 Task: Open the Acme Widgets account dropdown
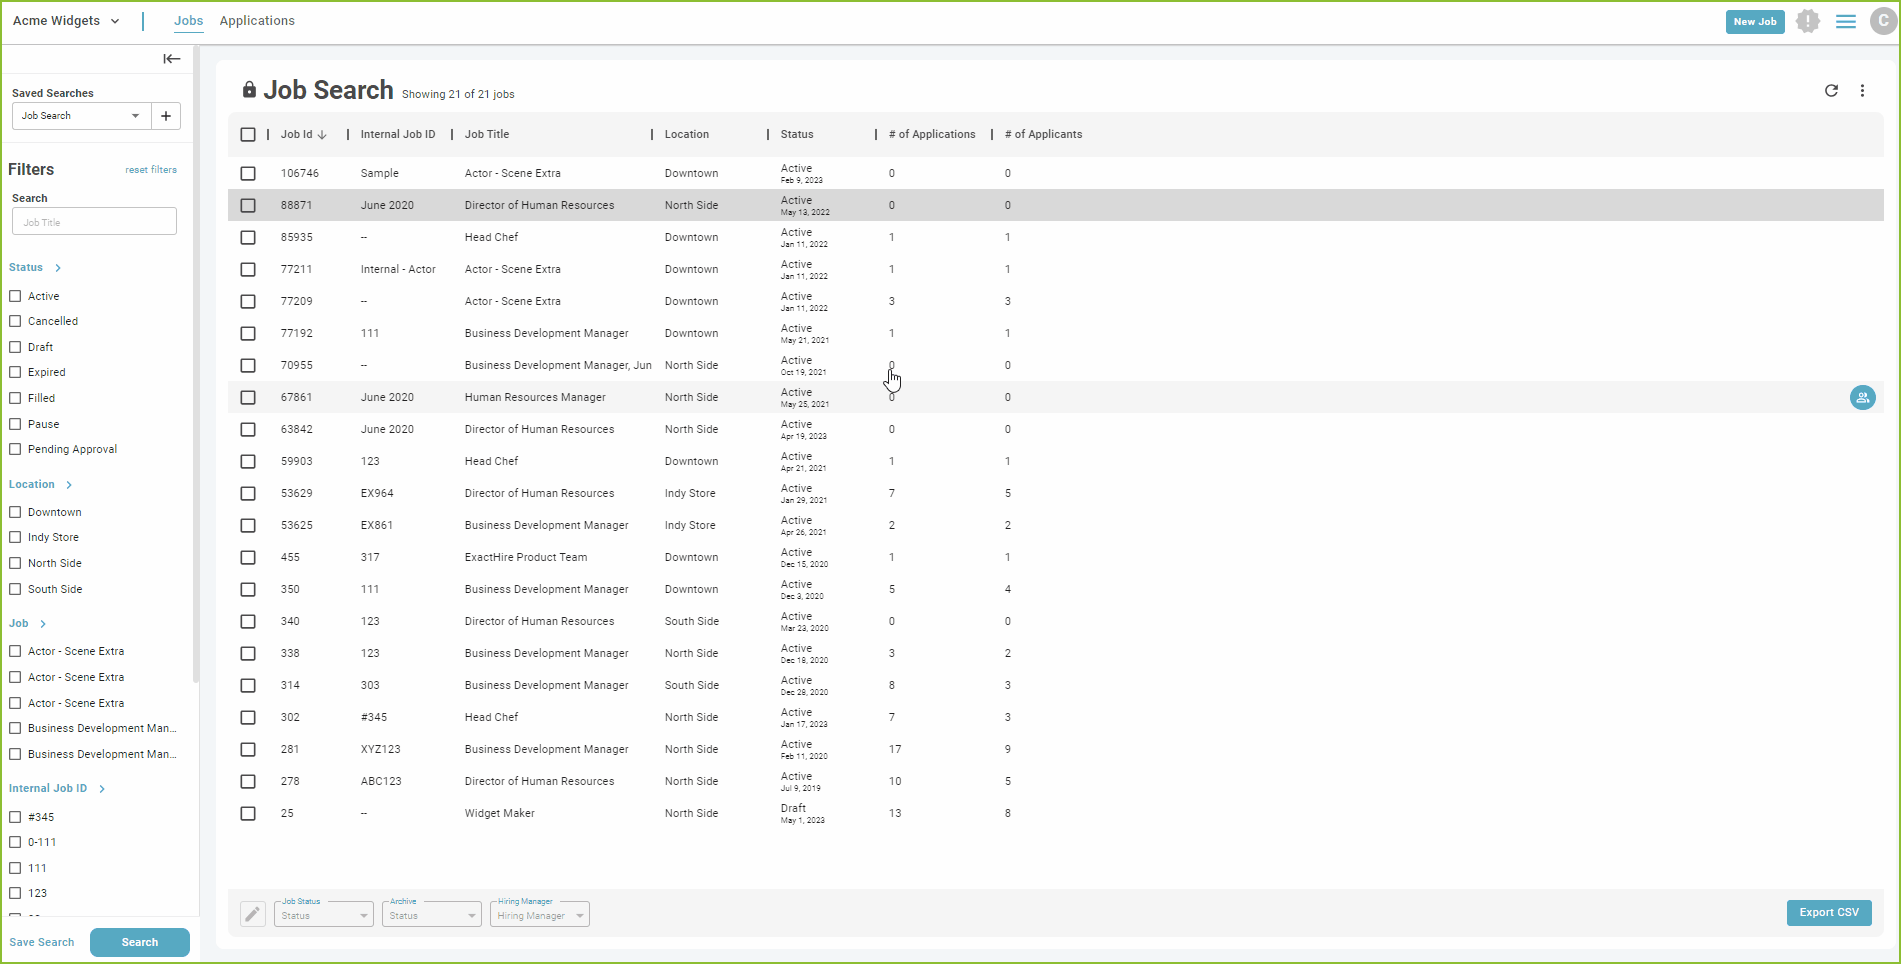[67, 20]
